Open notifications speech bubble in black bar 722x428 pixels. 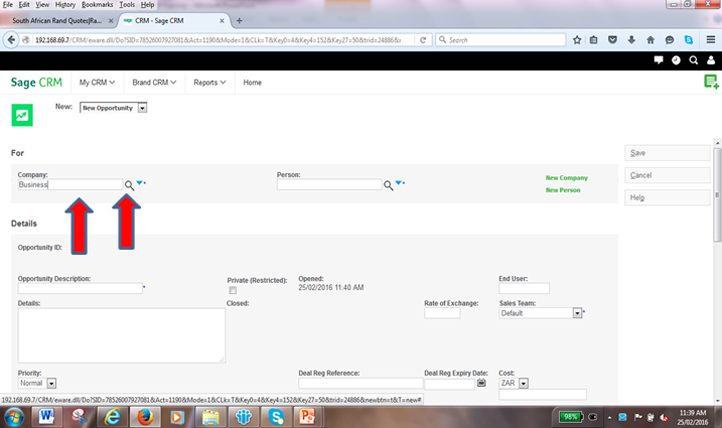[658, 60]
